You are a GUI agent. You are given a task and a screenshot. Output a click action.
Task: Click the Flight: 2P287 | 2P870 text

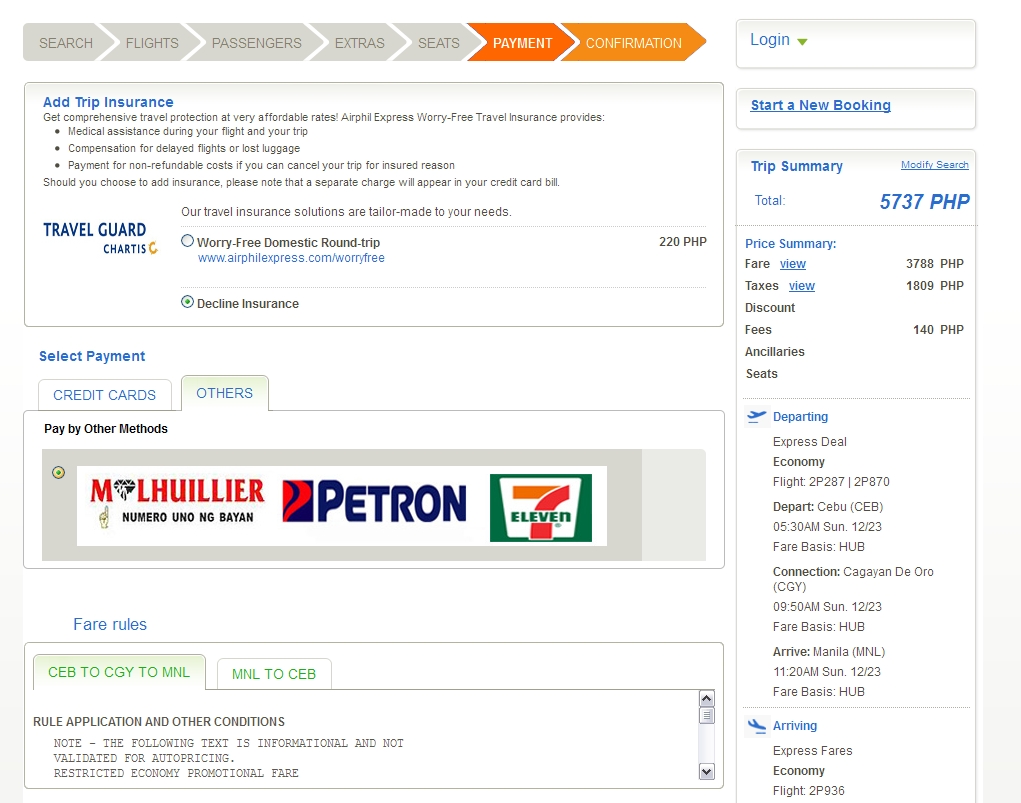pyautogui.click(x=831, y=482)
